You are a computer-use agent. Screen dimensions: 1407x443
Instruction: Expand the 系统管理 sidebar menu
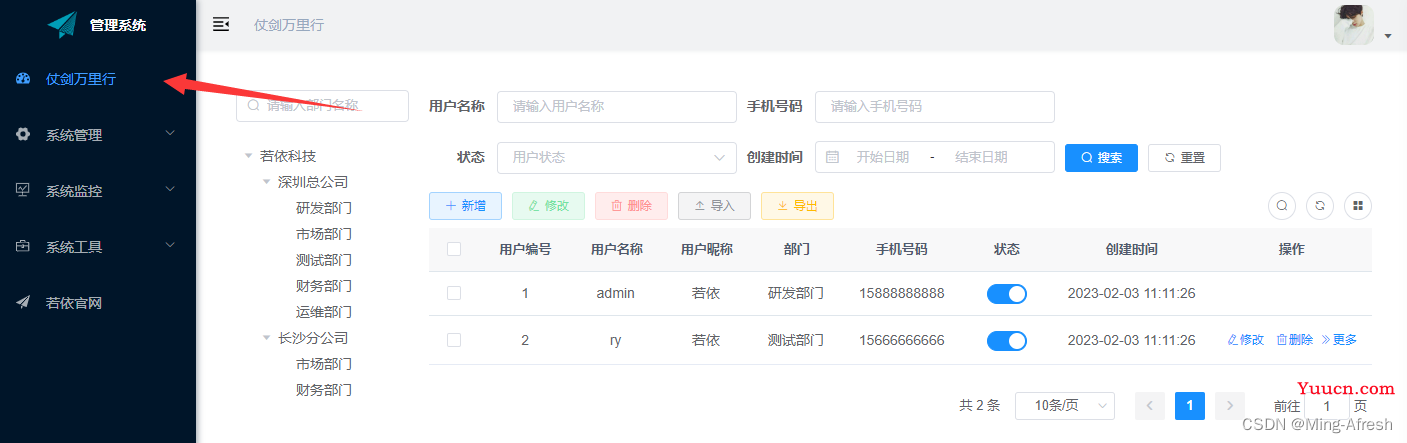point(98,135)
